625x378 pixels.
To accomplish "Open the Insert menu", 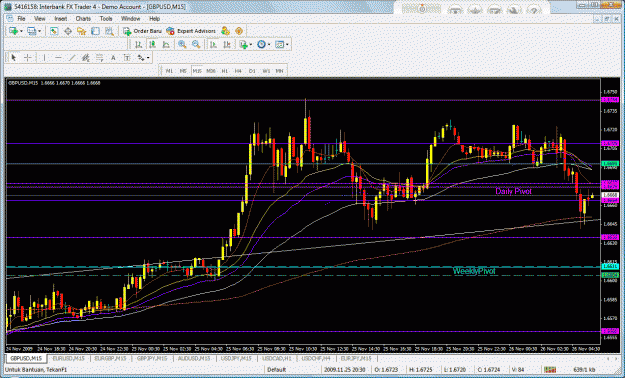I will [x=61, y=19].
